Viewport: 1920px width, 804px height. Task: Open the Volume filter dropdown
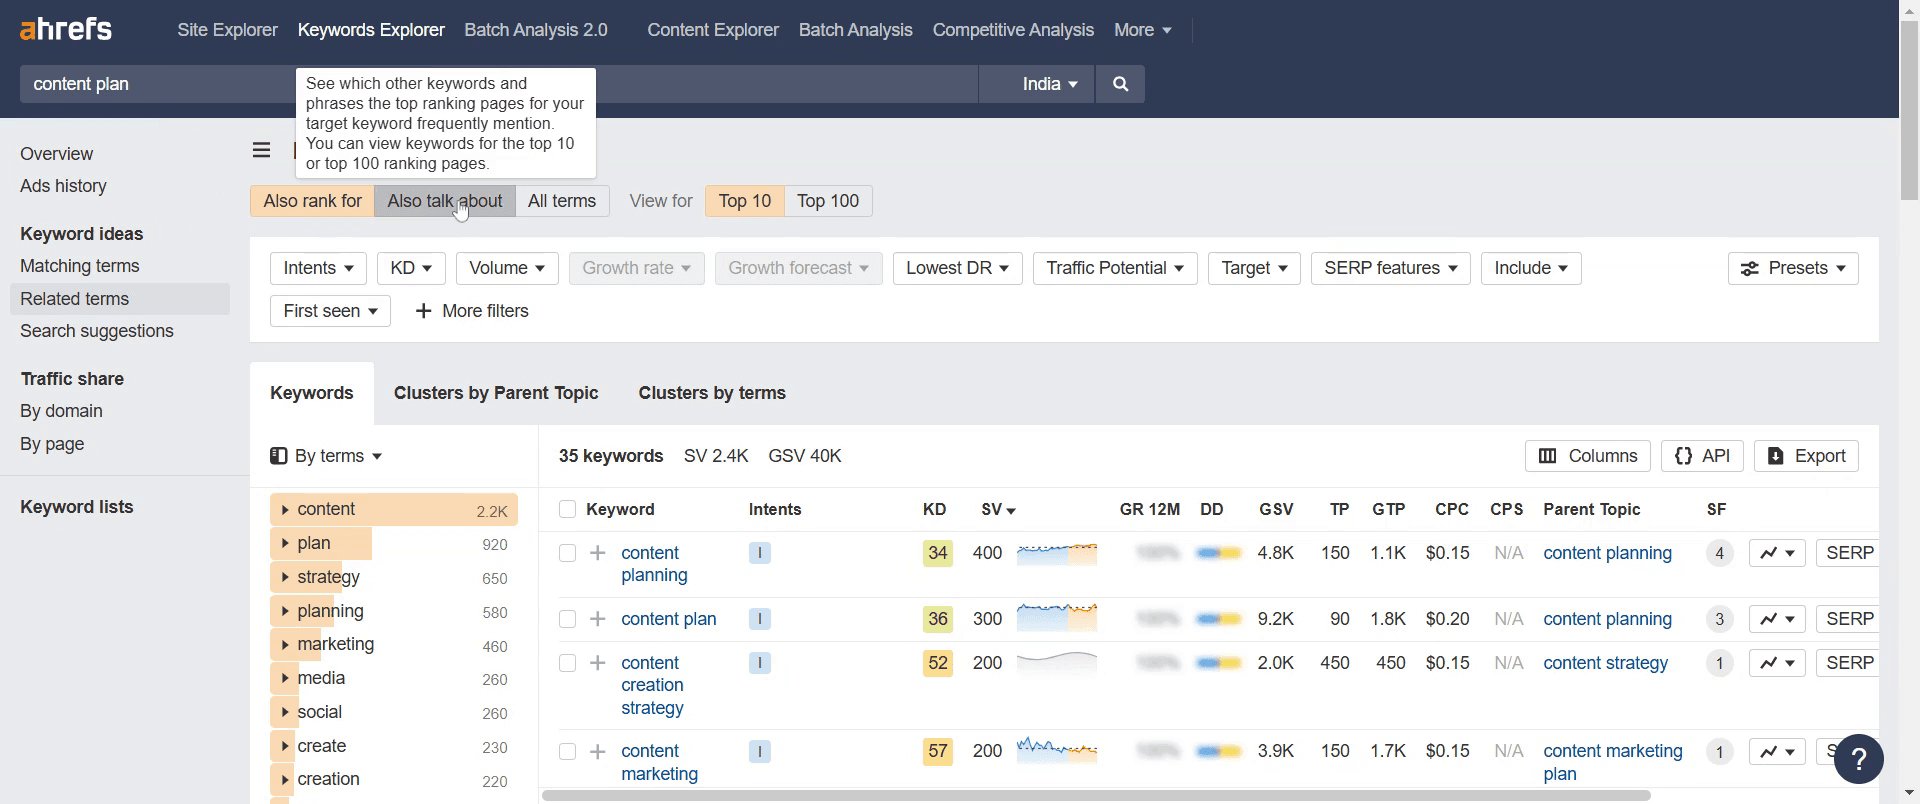(x=507, y=268)
